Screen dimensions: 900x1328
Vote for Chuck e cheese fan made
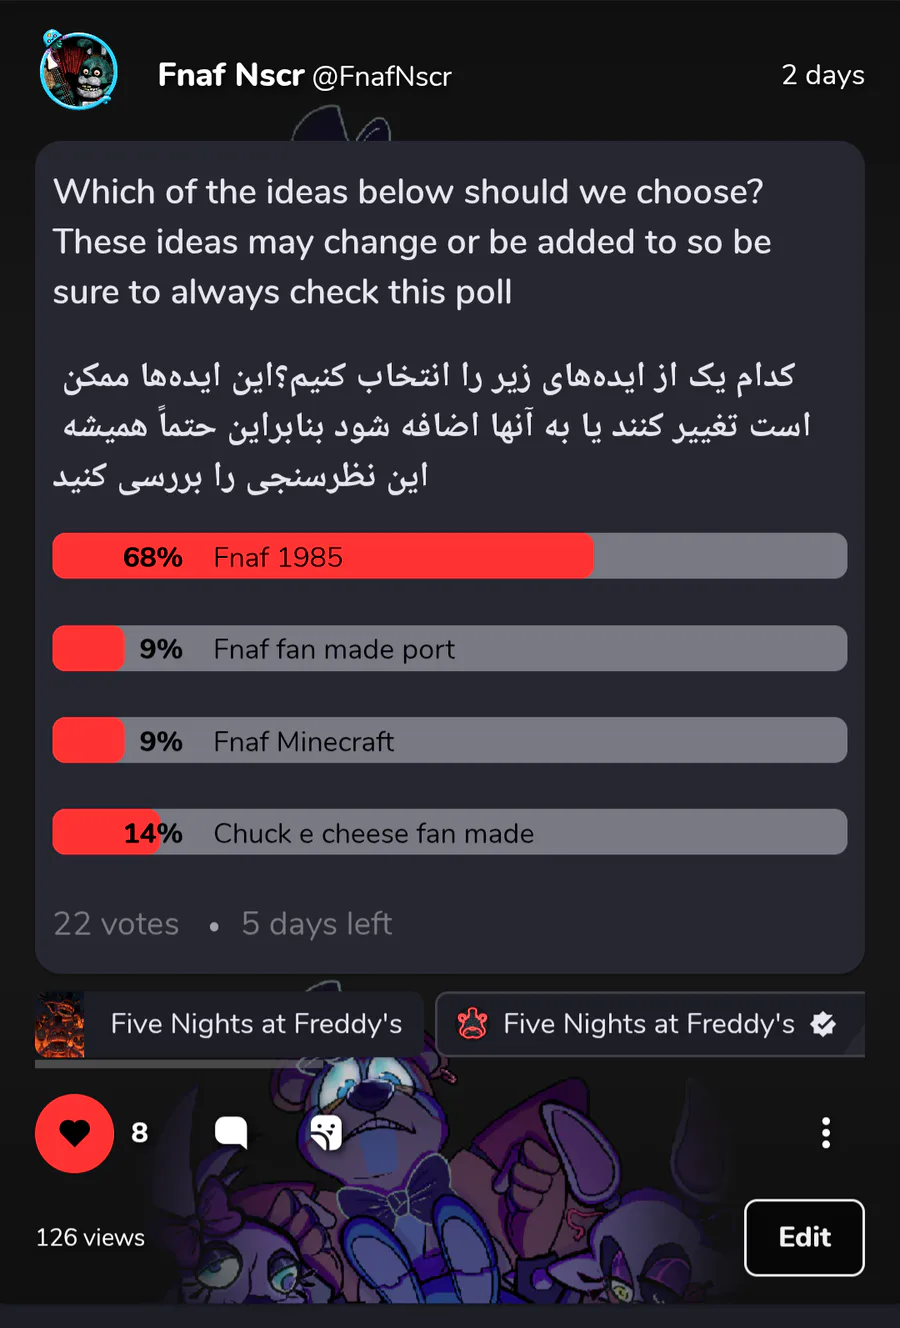point(450,833)
